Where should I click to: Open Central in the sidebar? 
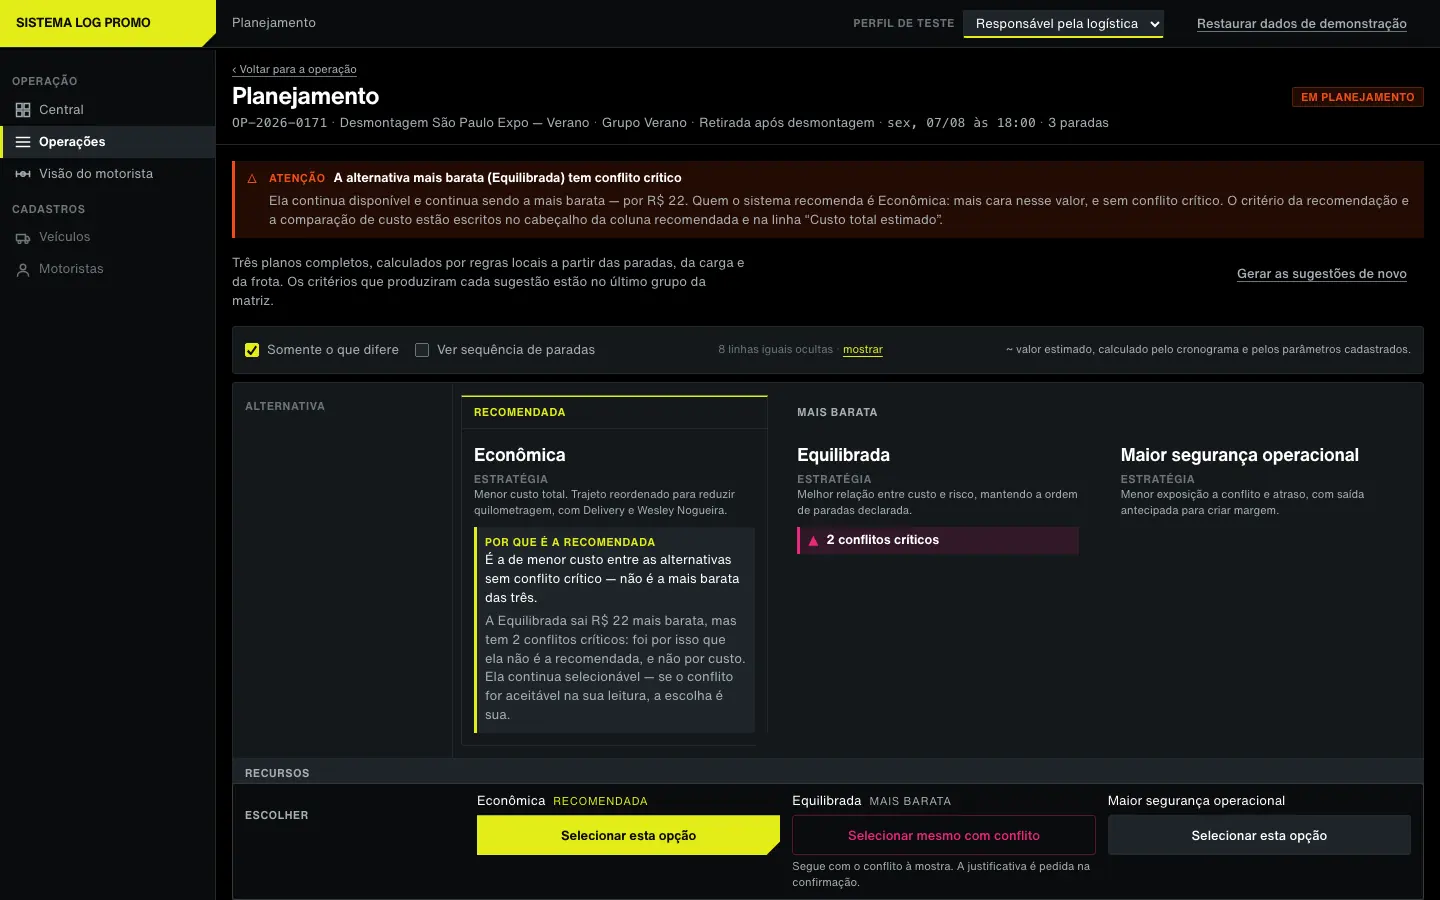click(108, 110)
